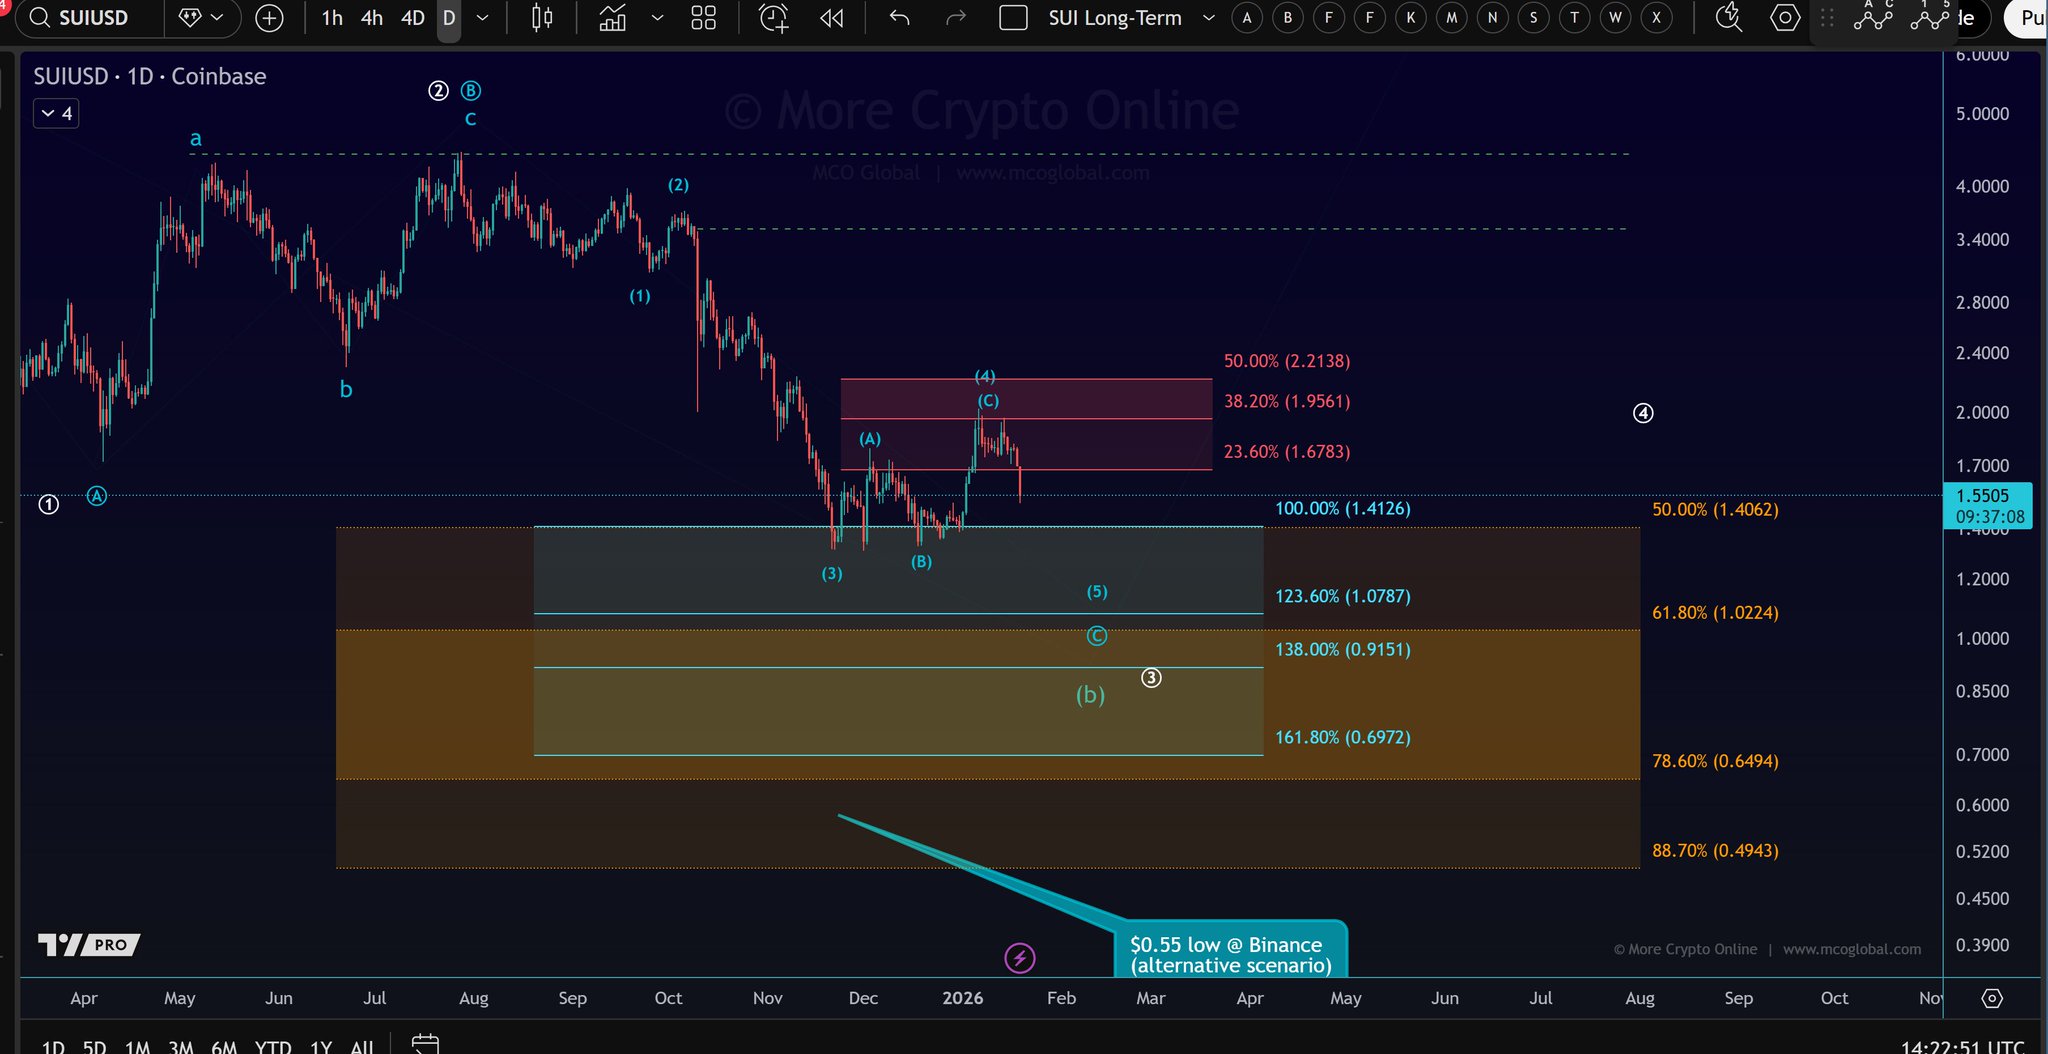Screen dimensions: 2048x1054
Task: Select the 50.00% (2.2138) retracement label
Action: pyautogui.click(x=1286, y=361)
